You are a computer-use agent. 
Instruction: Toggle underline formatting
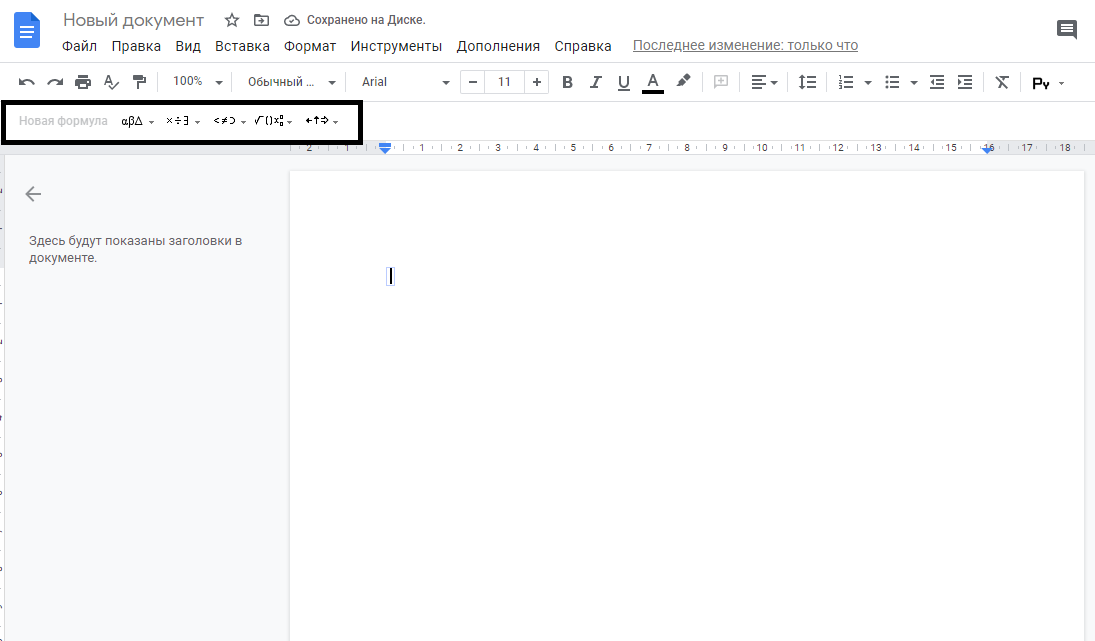624,82
